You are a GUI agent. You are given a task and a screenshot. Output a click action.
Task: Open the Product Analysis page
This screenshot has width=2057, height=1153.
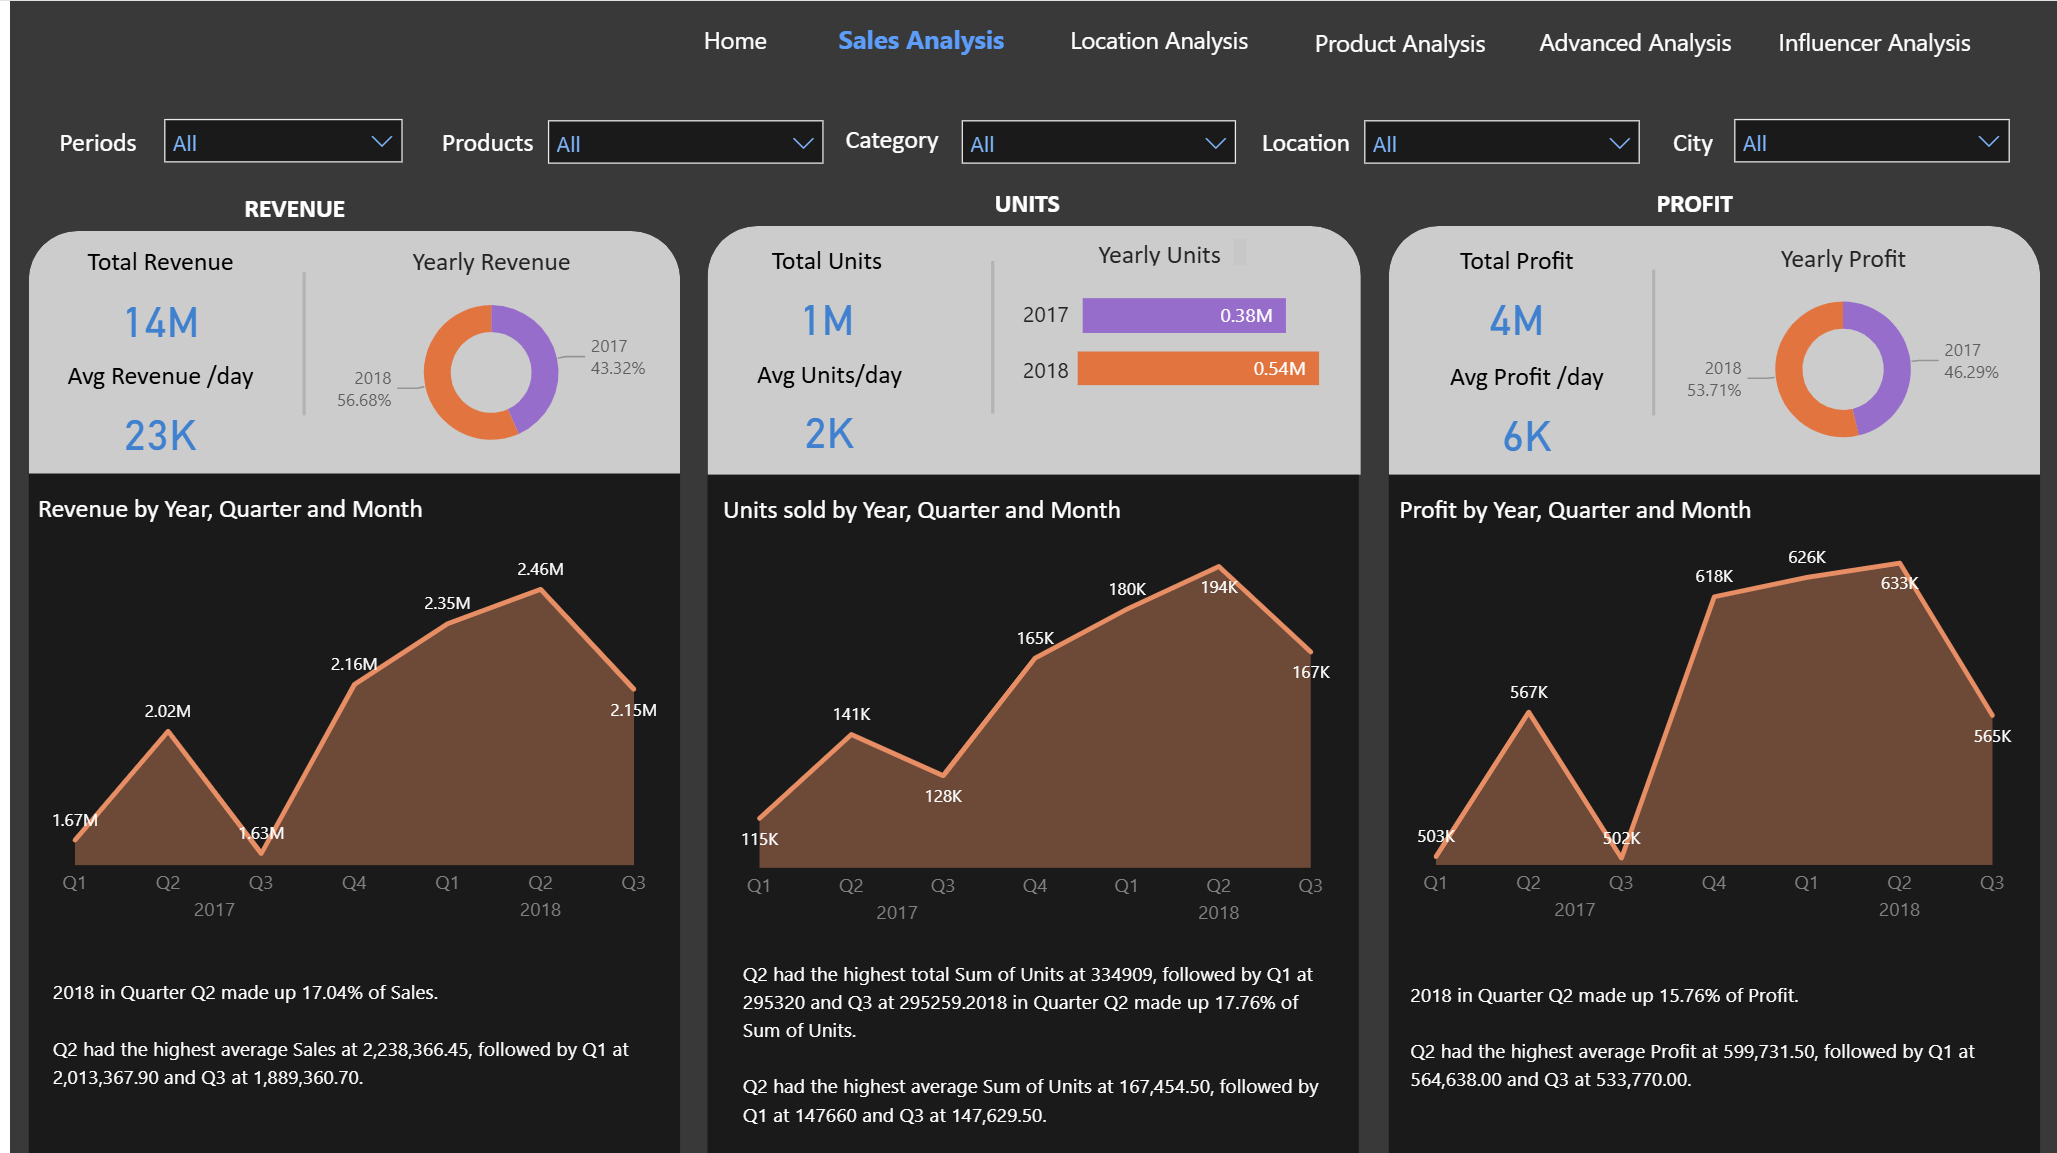click(1399, 43)
